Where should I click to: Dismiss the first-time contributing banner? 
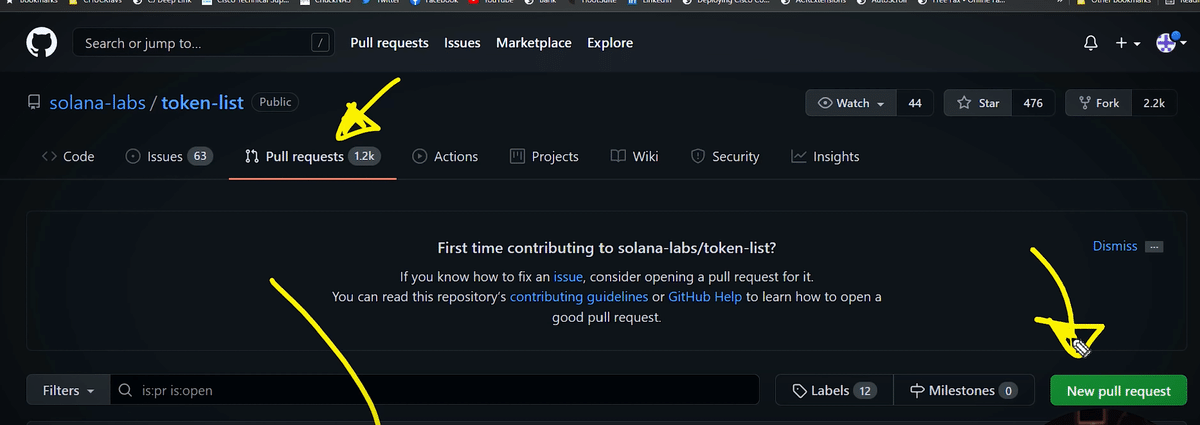point(1115,246)
